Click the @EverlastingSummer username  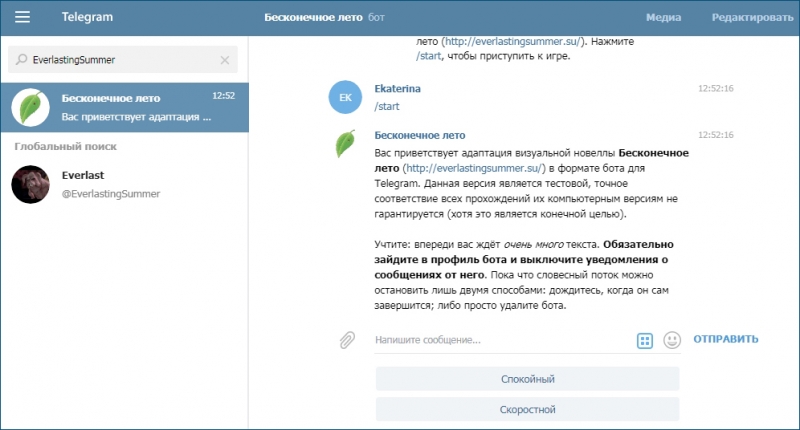pyautogui.click(x=111, y=194)
